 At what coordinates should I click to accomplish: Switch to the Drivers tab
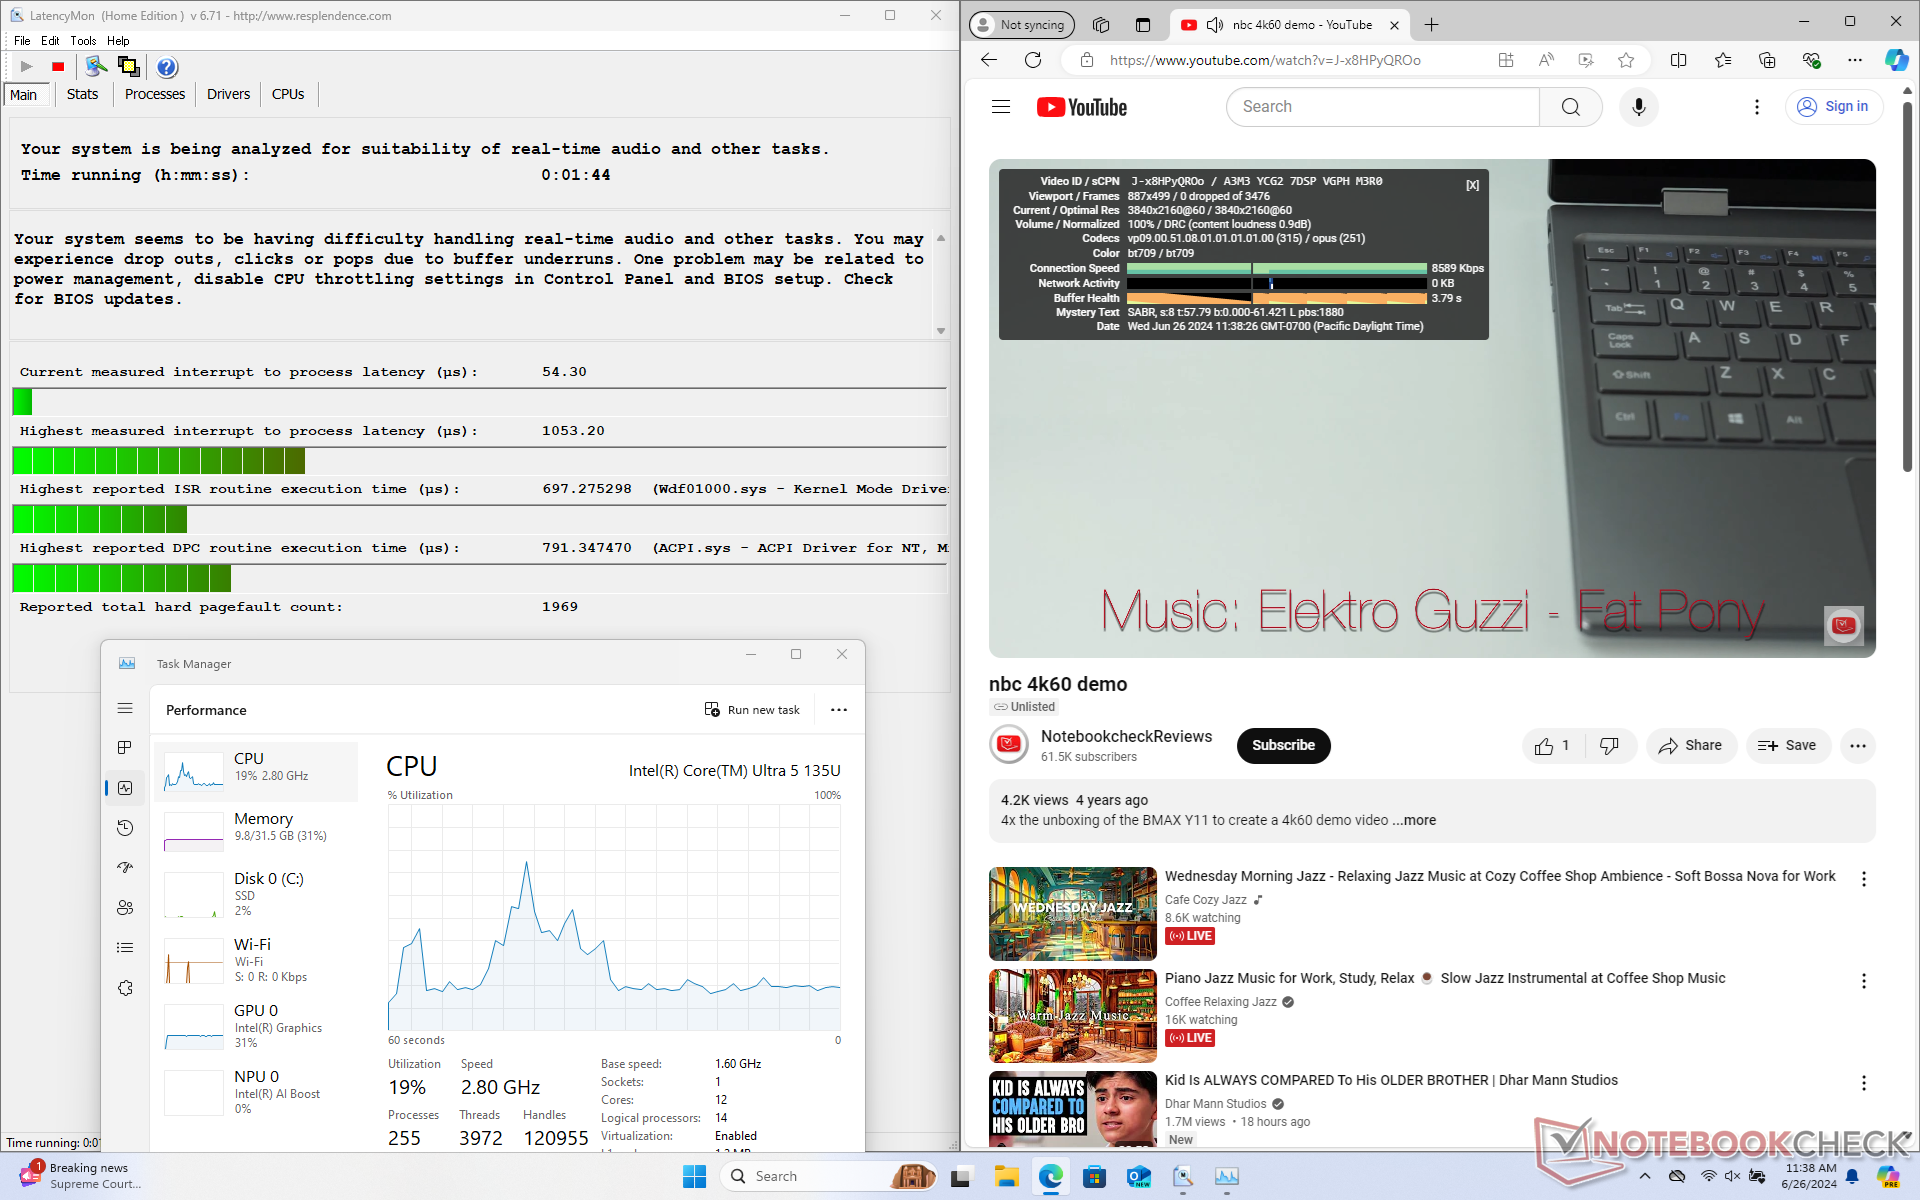228,94
